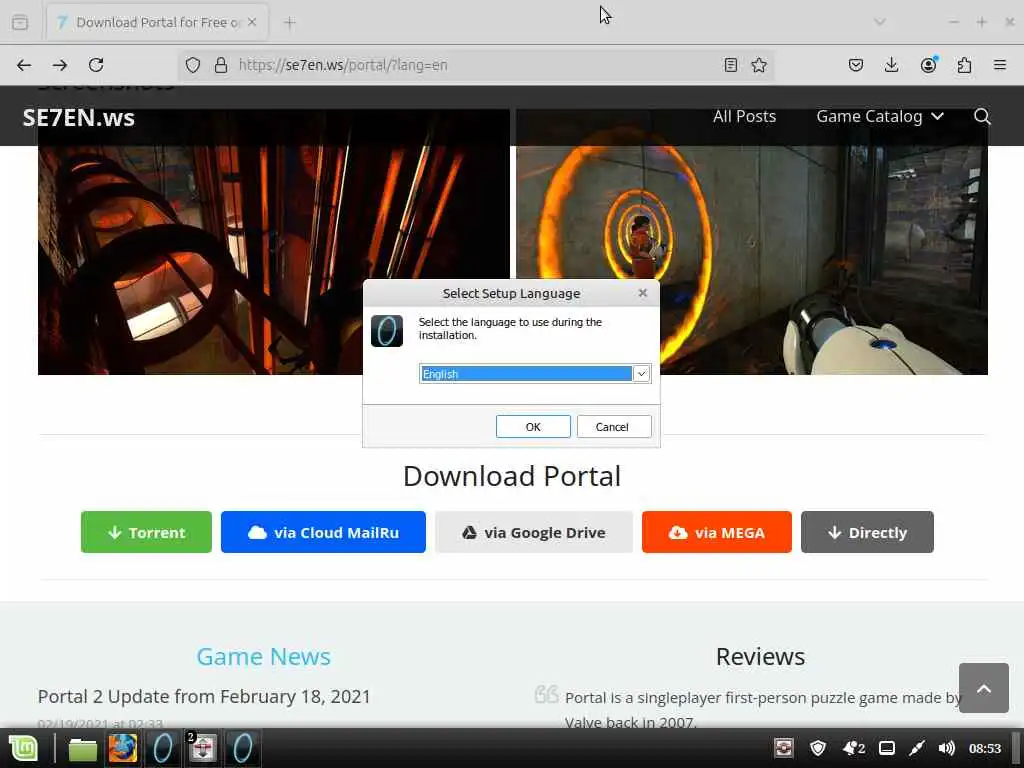The height and width of the screenshot is (768, 1024).
Task: Download via Google Drive button
Action: (534, 532)
